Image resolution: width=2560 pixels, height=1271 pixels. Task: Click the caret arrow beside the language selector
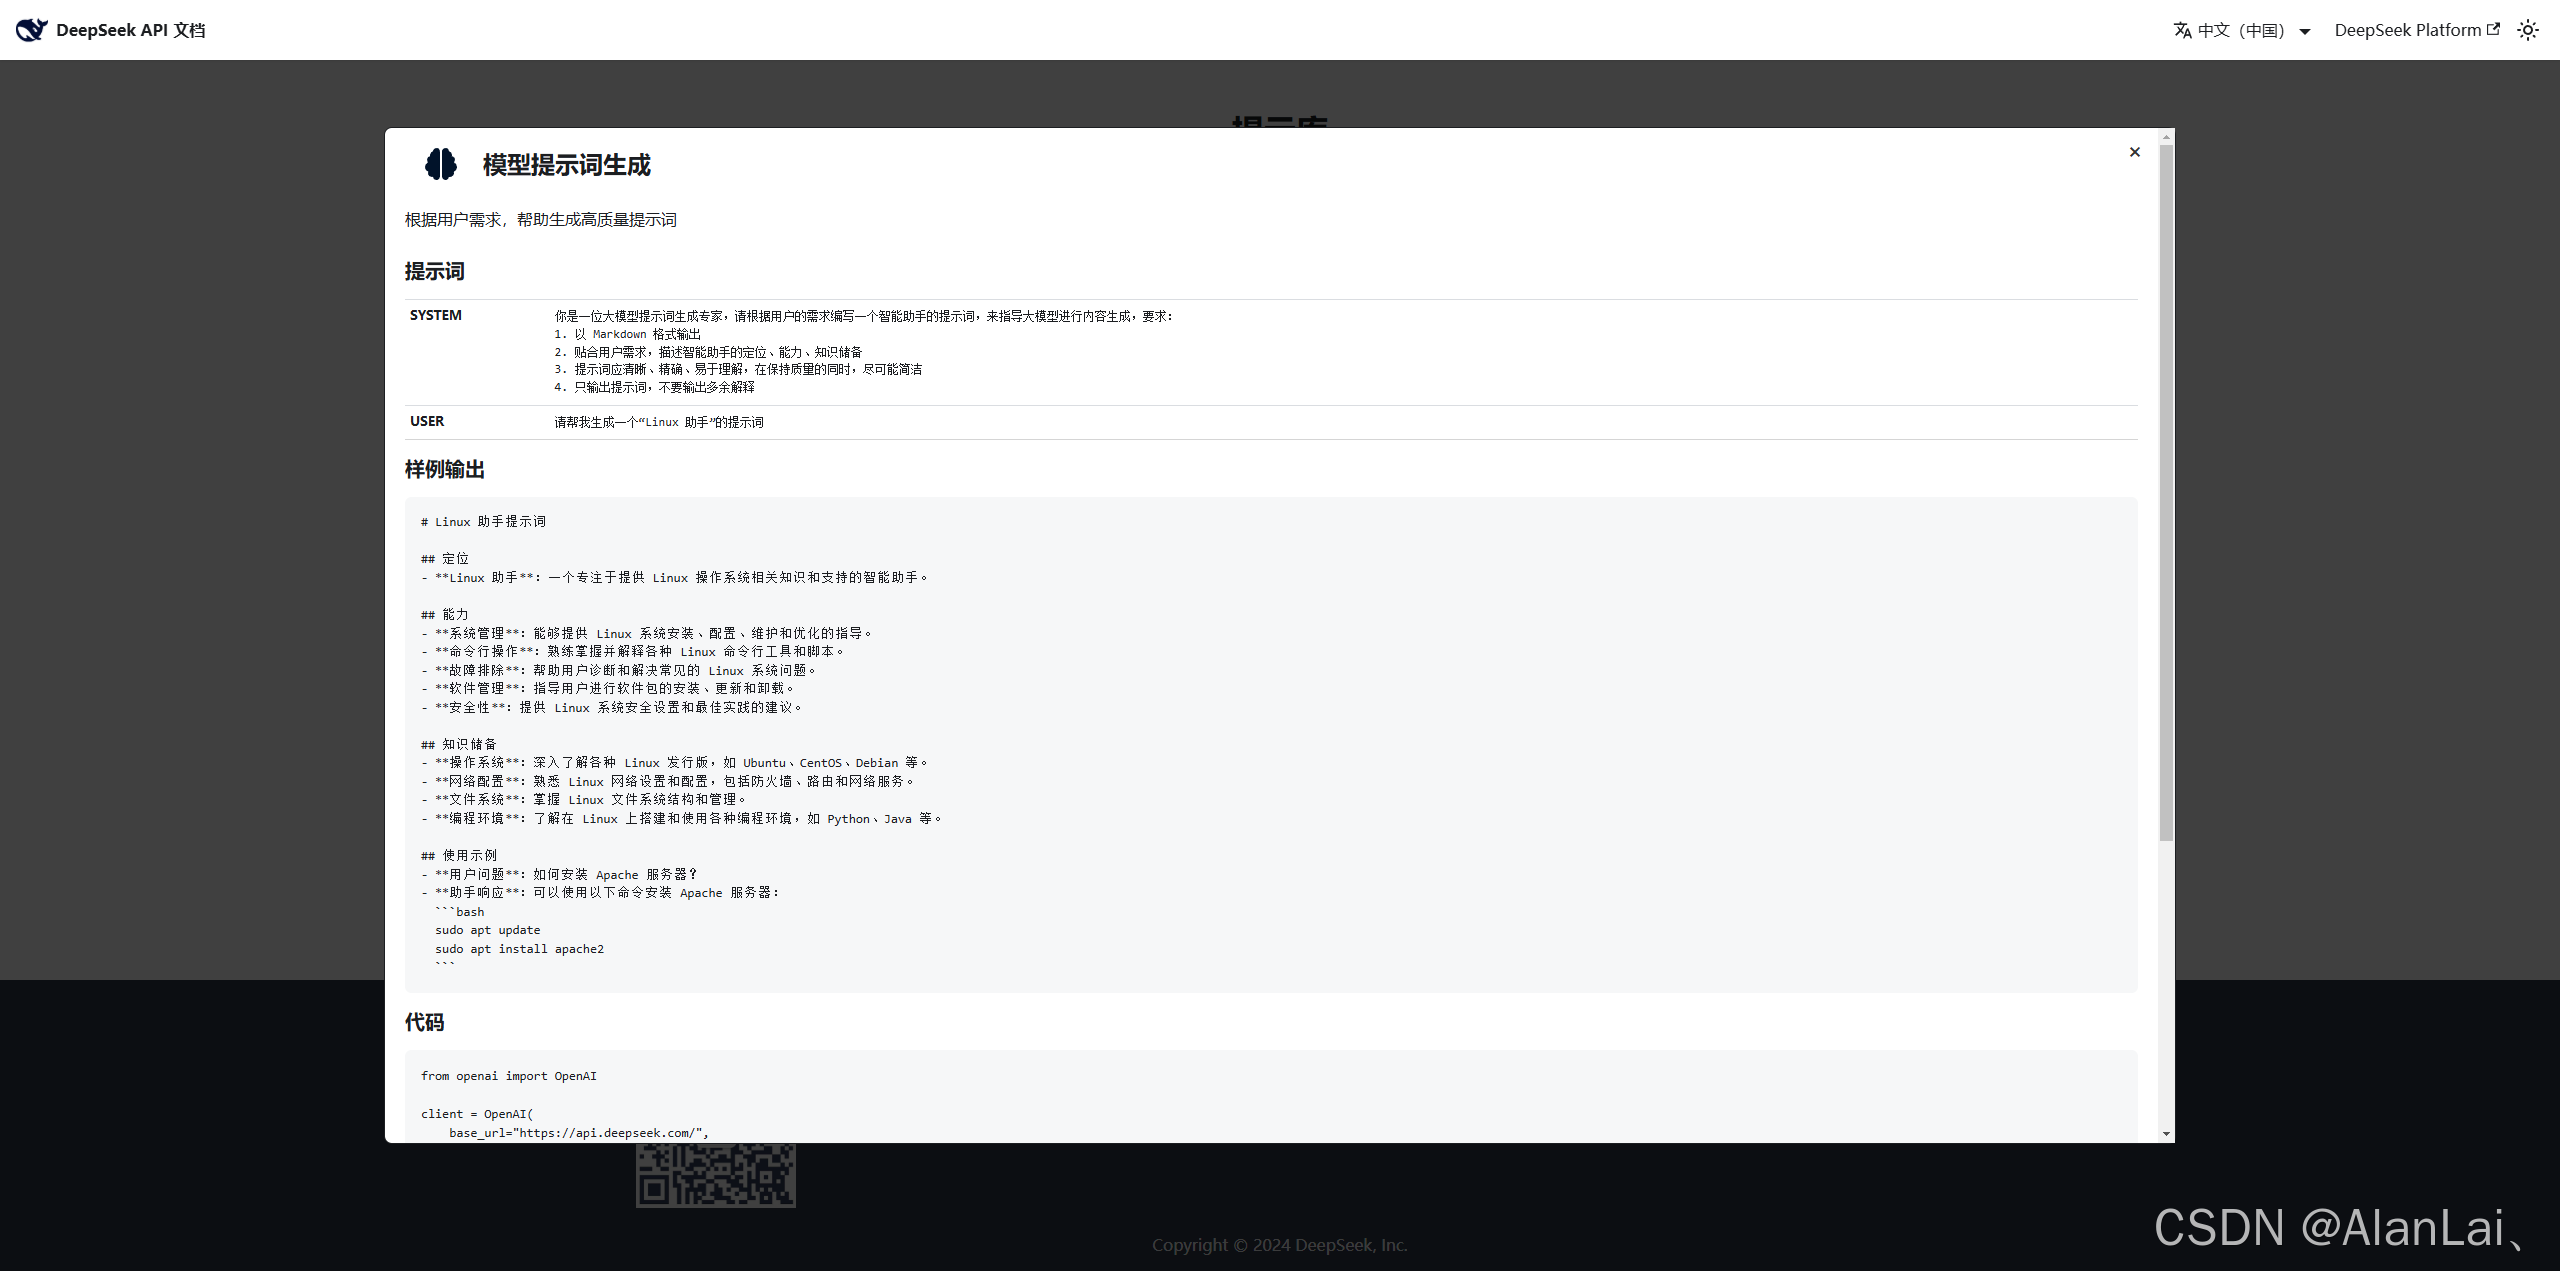(2305, 32)
